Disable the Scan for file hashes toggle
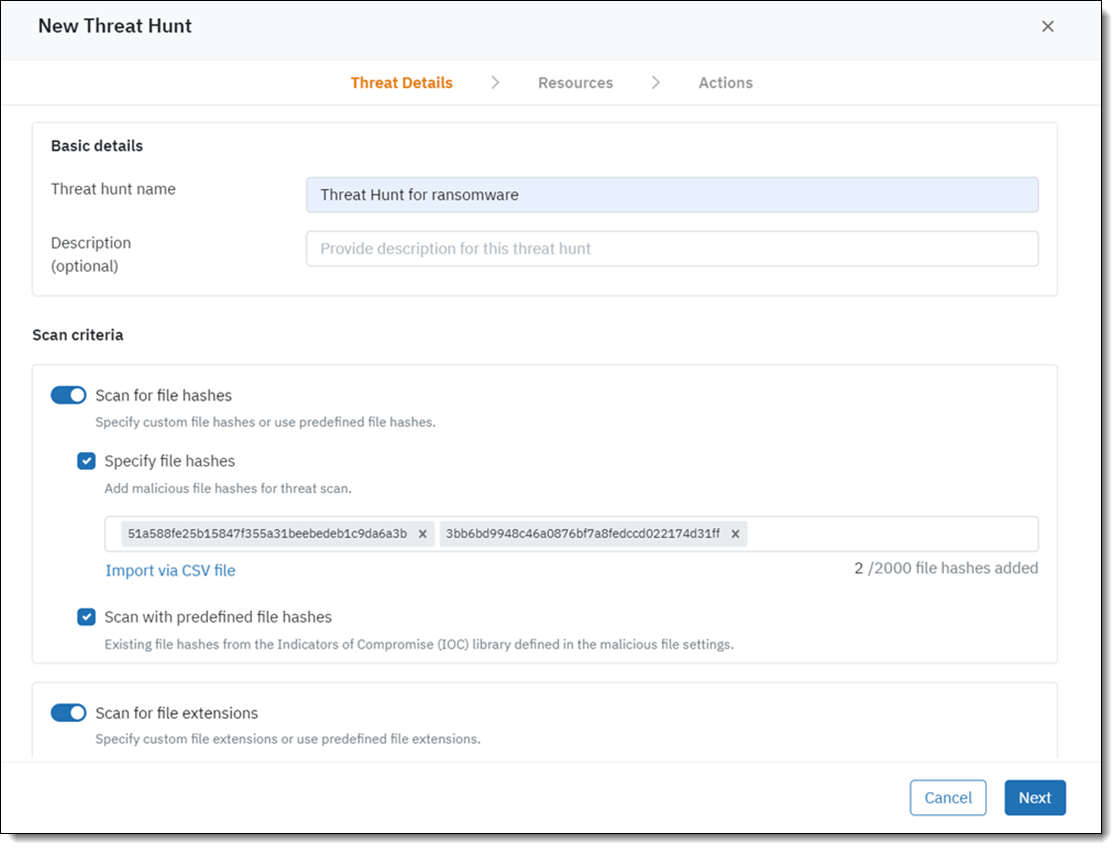 (x=69, y=396)
